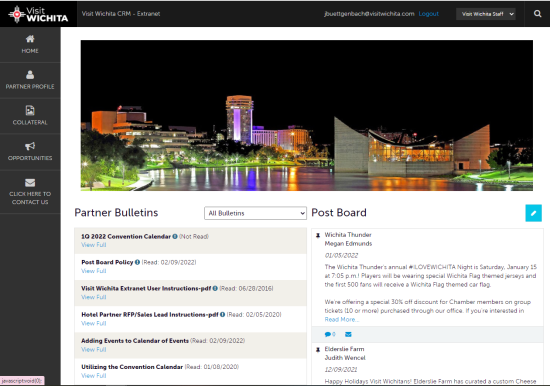
Task: Open the Visit Wichita Staff dropdown
Action: (x=485, y=14)
